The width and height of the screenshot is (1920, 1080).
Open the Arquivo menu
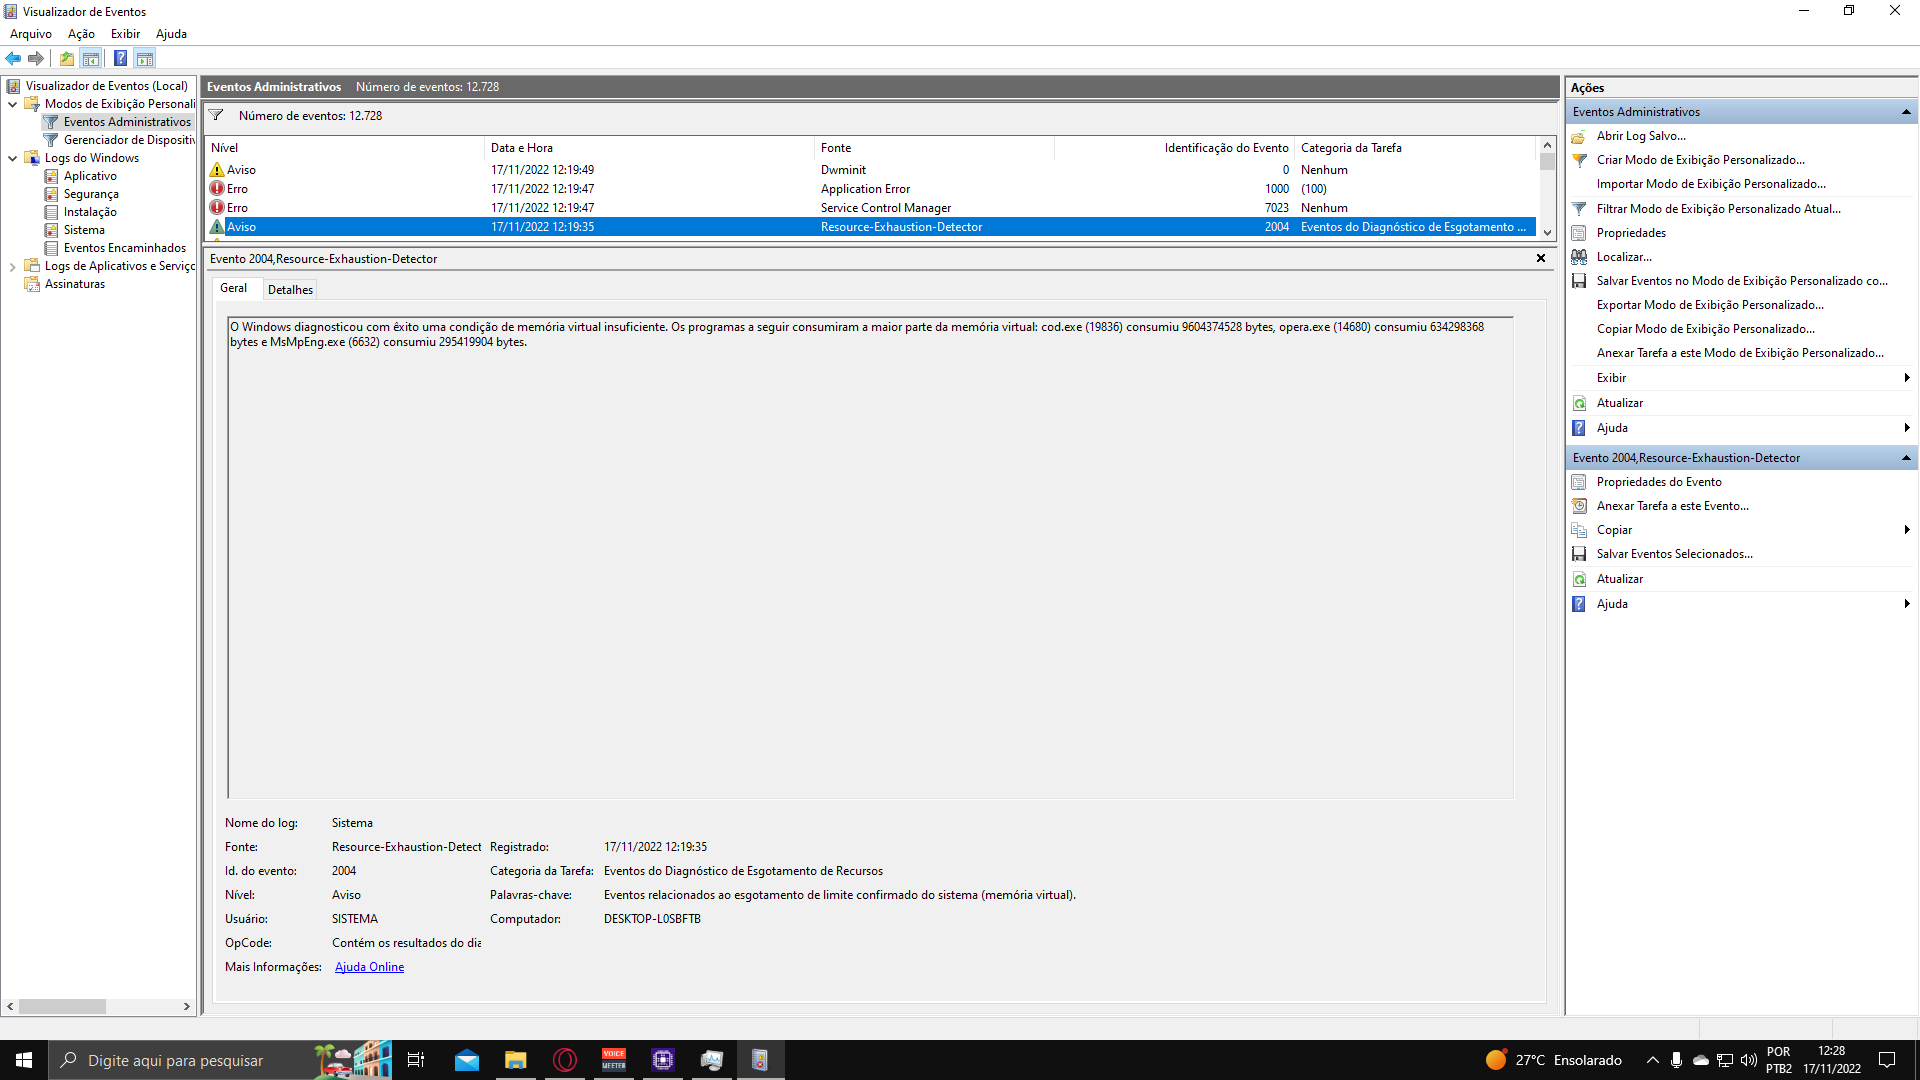pyautogui.click(x=31, y=34)
